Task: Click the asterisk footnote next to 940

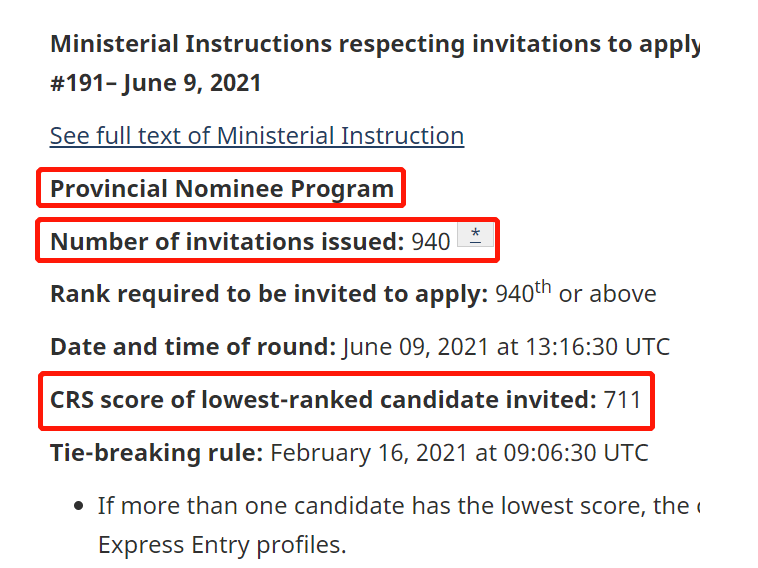Action: pos(476,236)
